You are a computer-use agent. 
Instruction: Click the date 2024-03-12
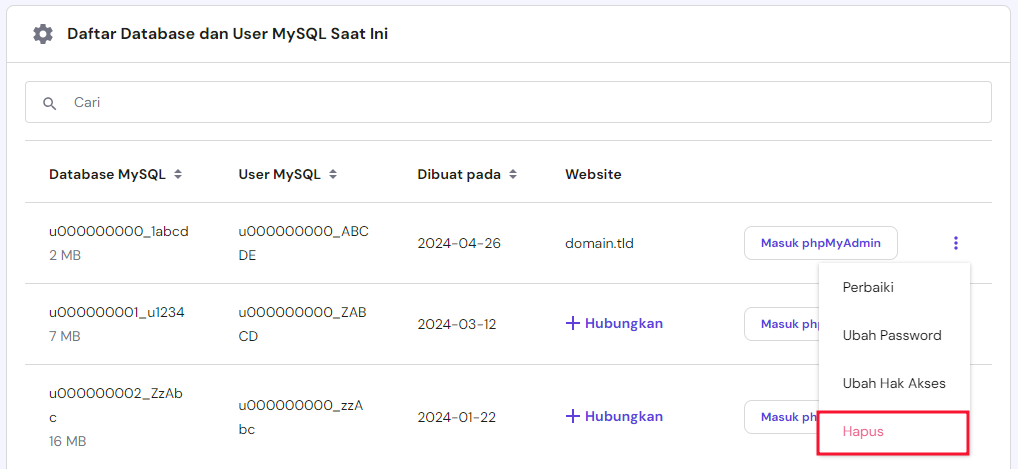pyautogui.click(x=456, y=324)
